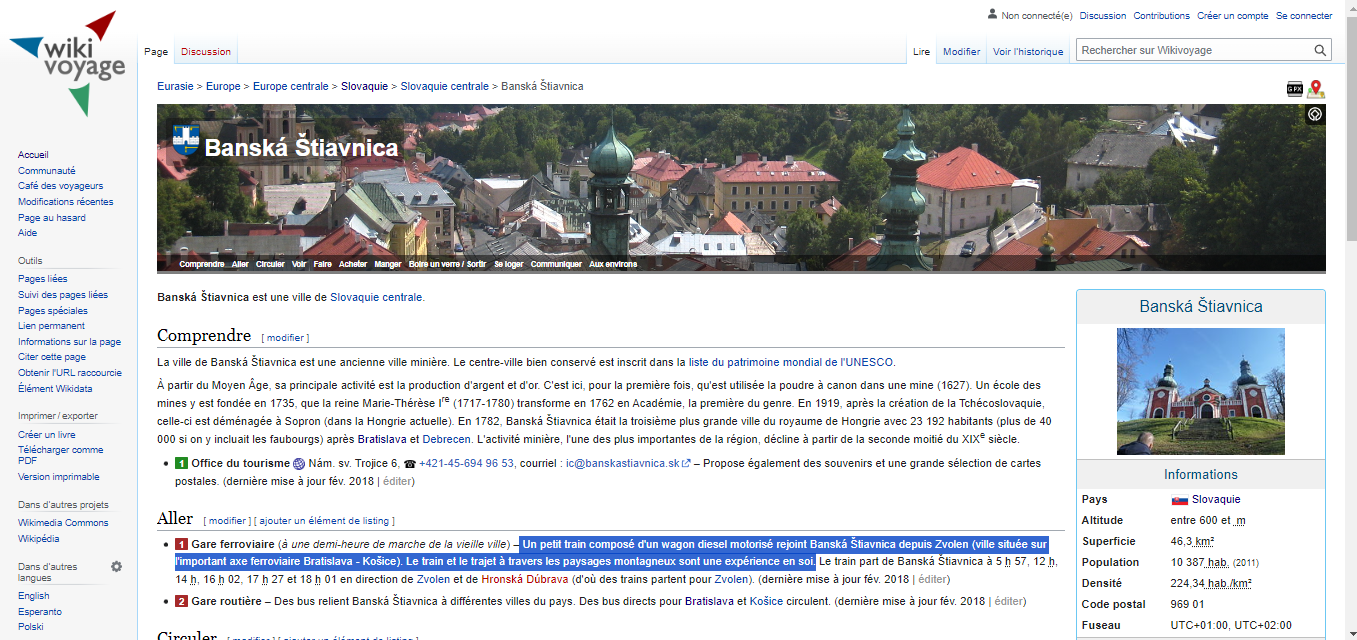Screen dimensions: 1357x640
Task: Click the Wikivoyage logo
Action: click(68, 62)
